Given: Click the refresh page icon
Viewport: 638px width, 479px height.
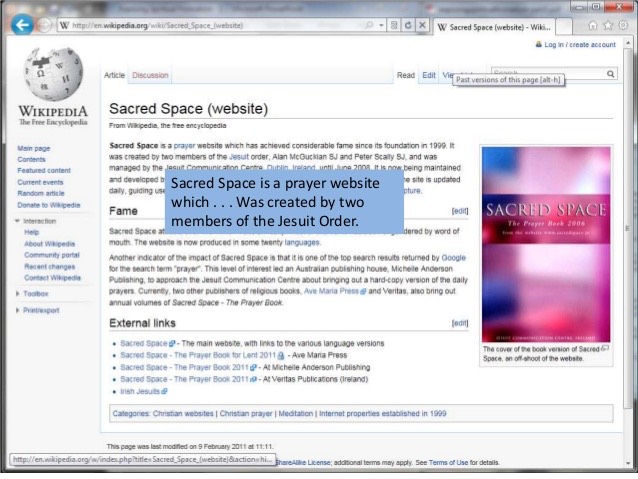Looking at the screenshot, I should tap(408, 25).
